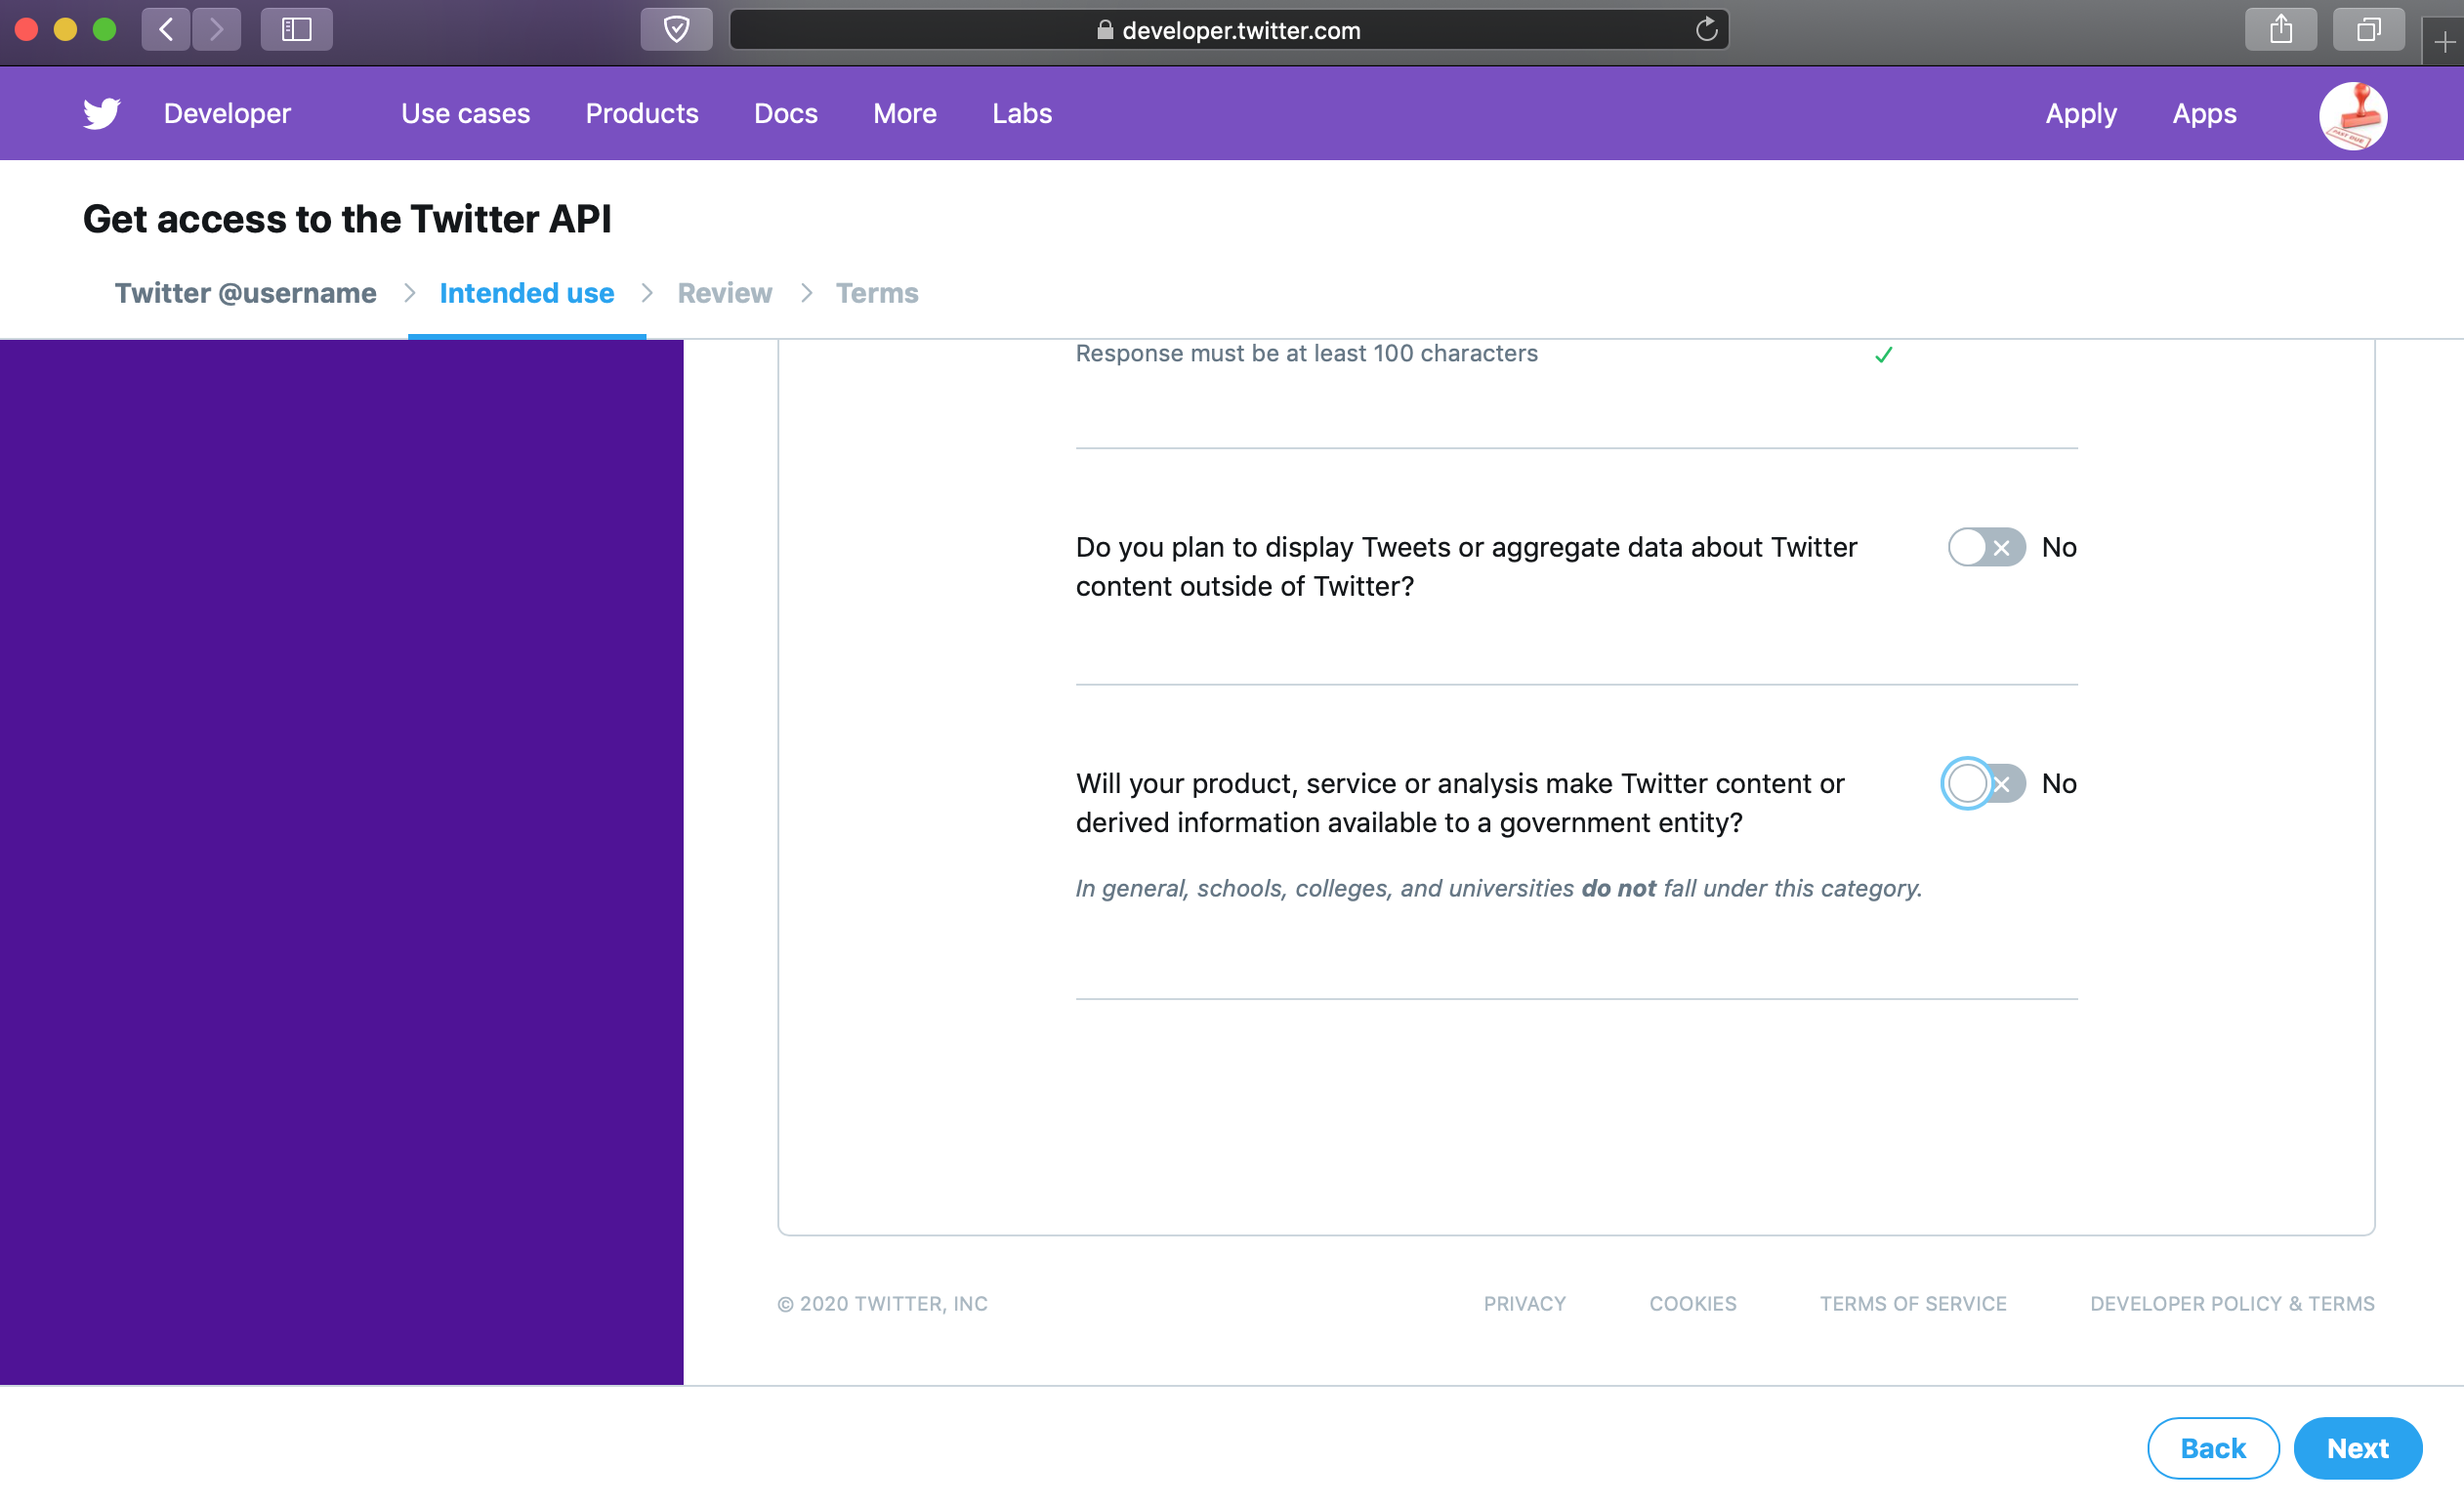Click the Next button

(2357, 1447)
